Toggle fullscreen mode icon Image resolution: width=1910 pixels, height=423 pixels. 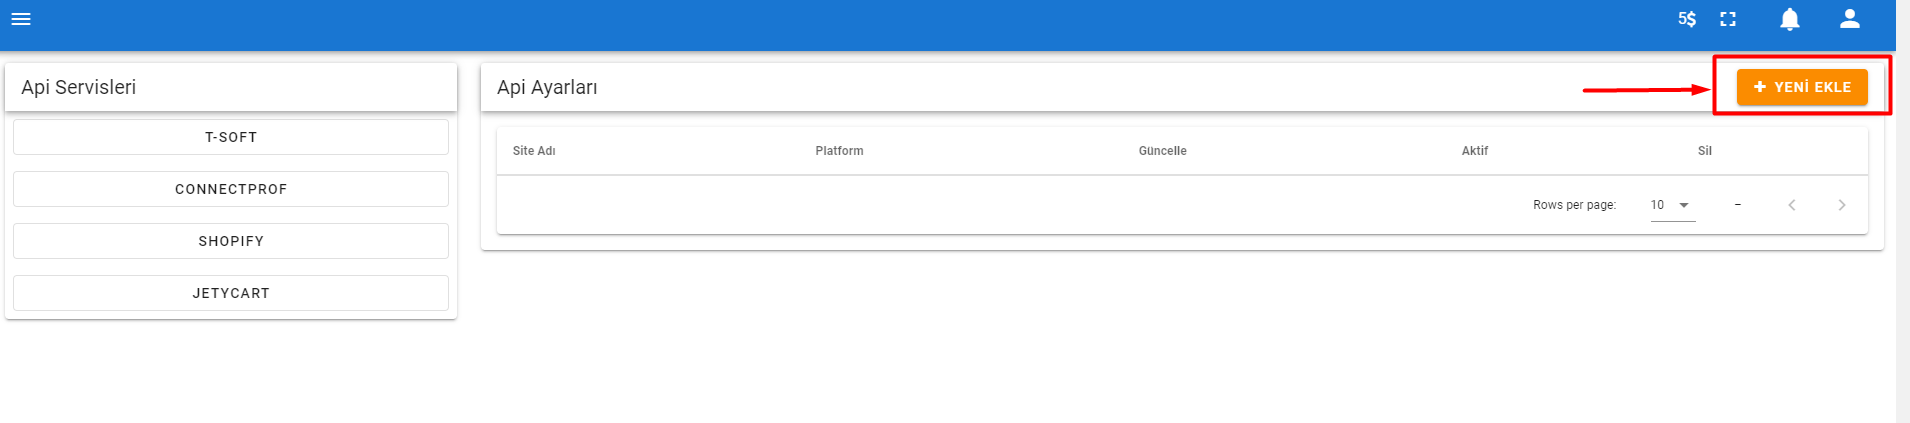[1728, 19]
